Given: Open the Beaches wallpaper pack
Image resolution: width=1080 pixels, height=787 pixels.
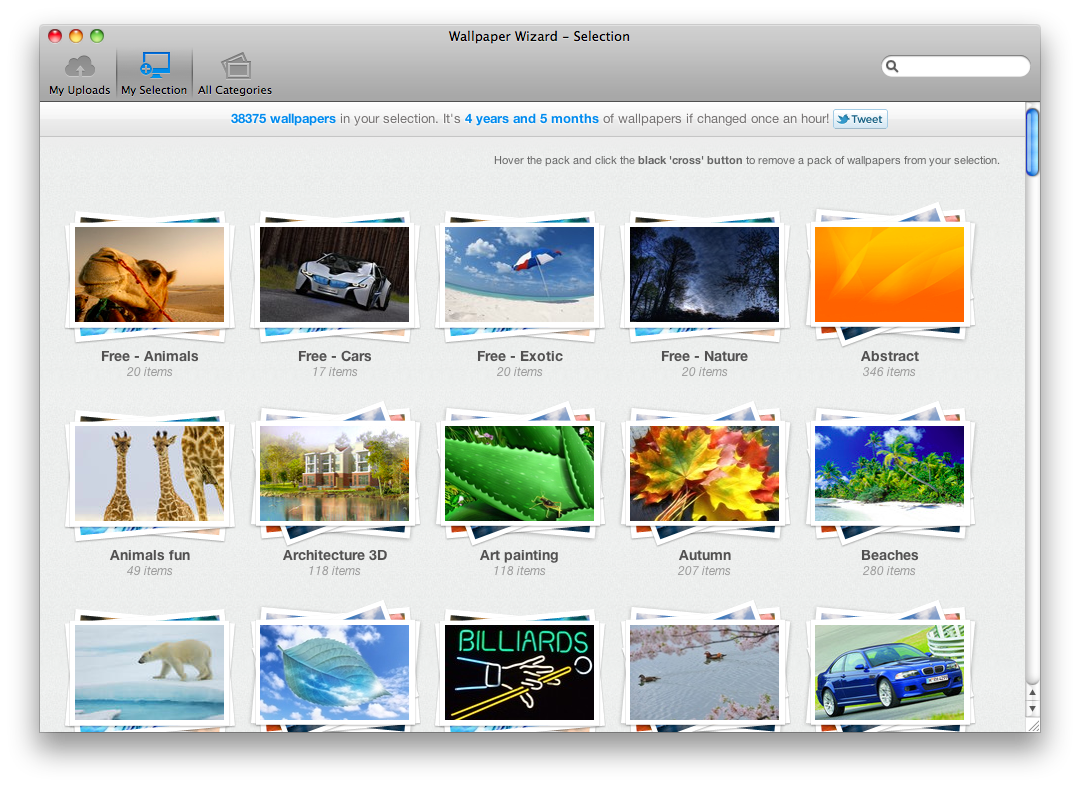Looking at the screenshot, I should tap(889, 473).
